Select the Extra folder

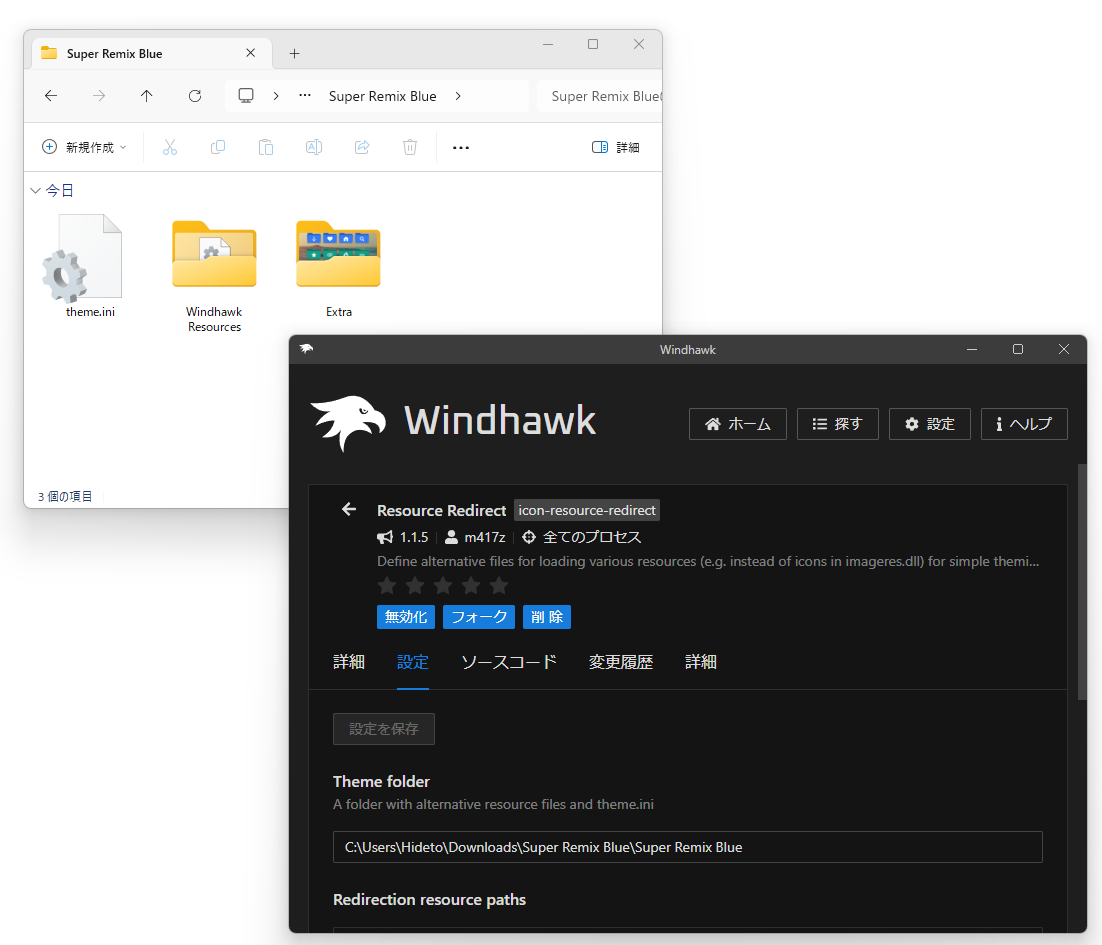click(x=339, y=268)
